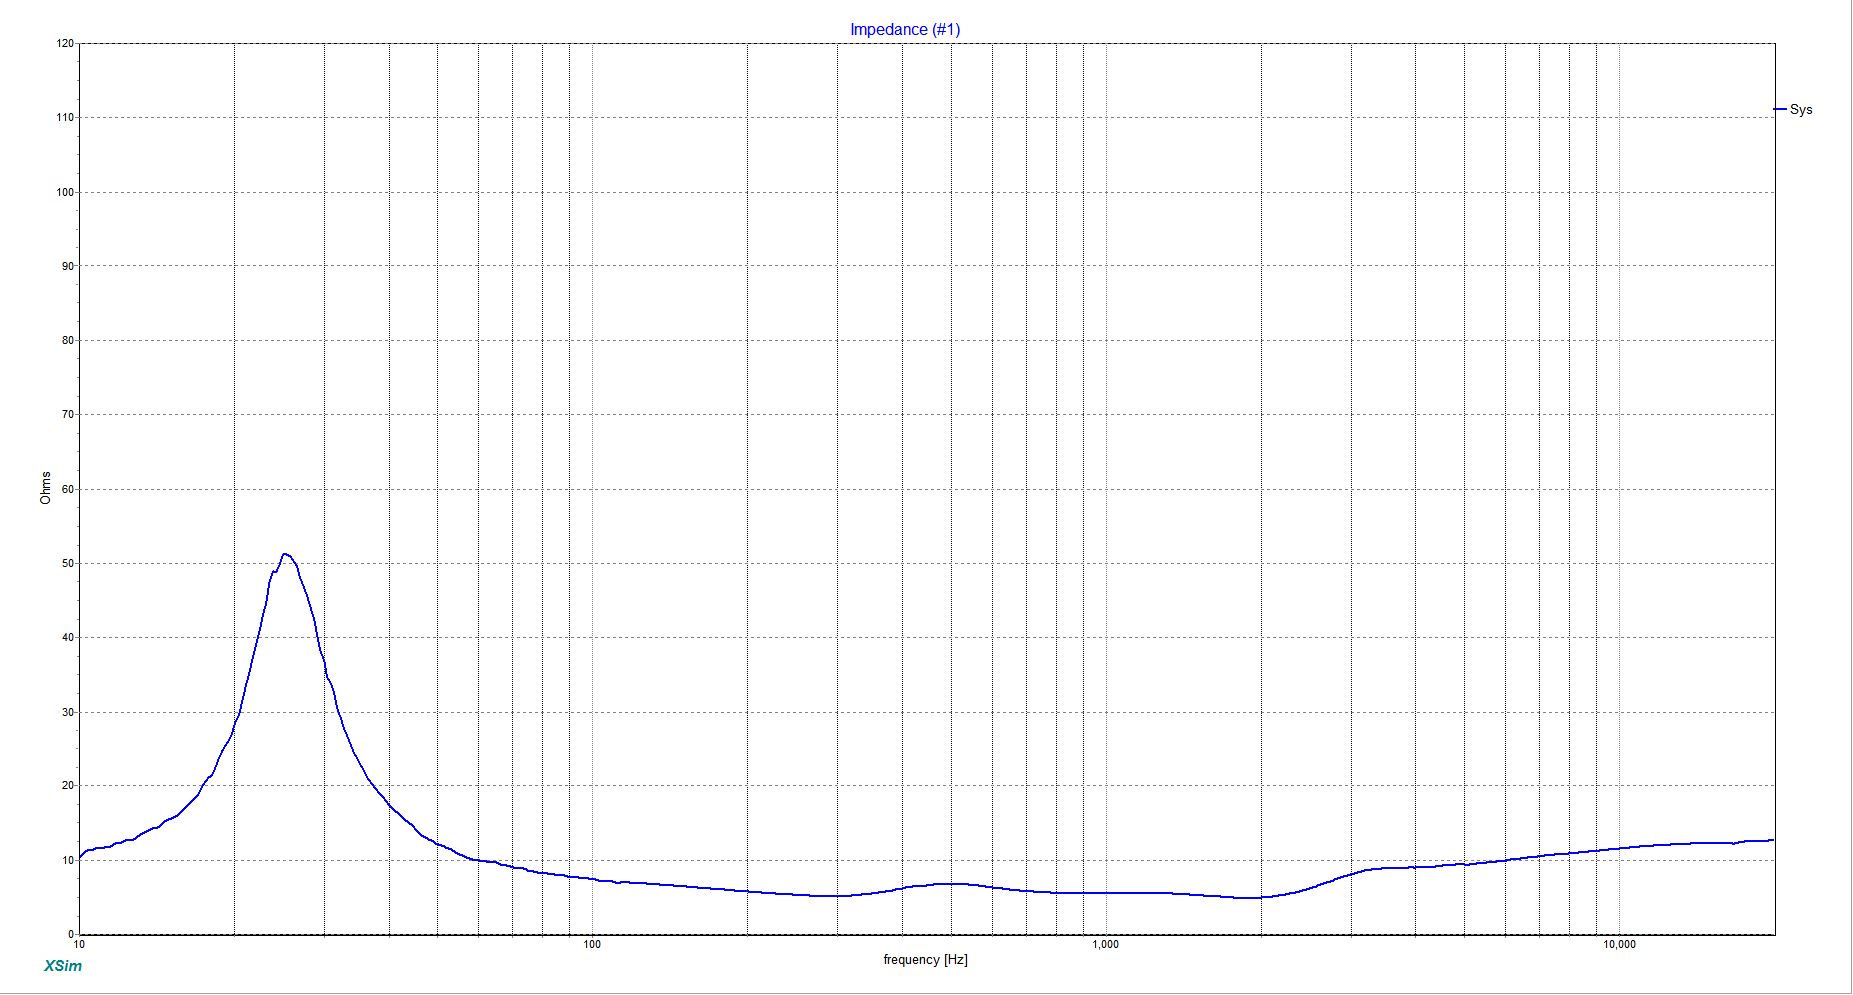Click the impedance curve's resonance peak near 51 ohms

(x=285, y=554)
